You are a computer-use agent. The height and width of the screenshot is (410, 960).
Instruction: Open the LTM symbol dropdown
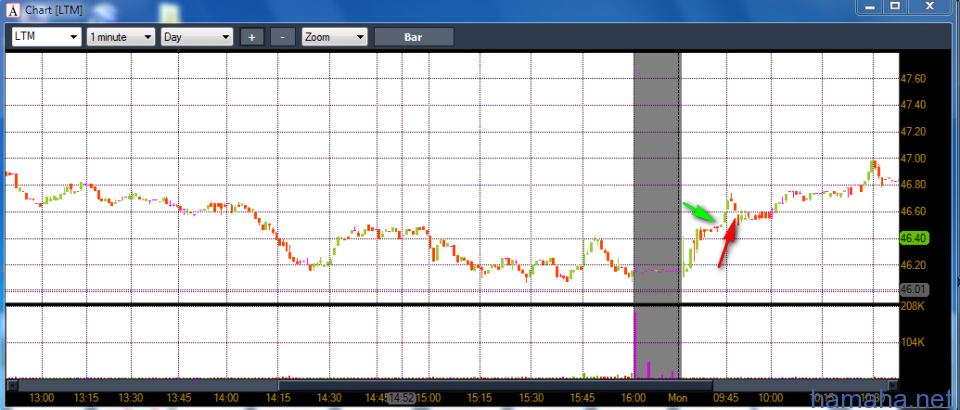tap(47, 37)
